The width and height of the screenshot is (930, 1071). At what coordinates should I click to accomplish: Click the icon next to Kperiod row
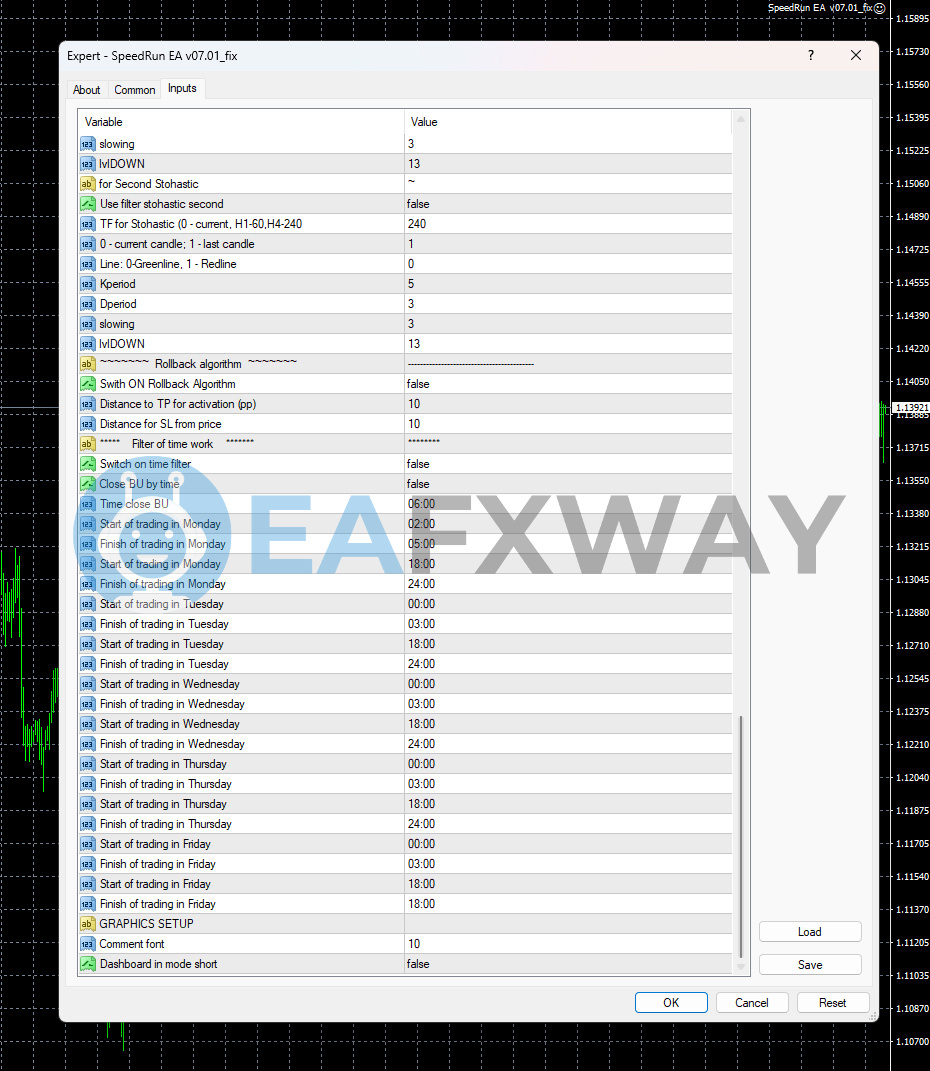tap(88, 284)
